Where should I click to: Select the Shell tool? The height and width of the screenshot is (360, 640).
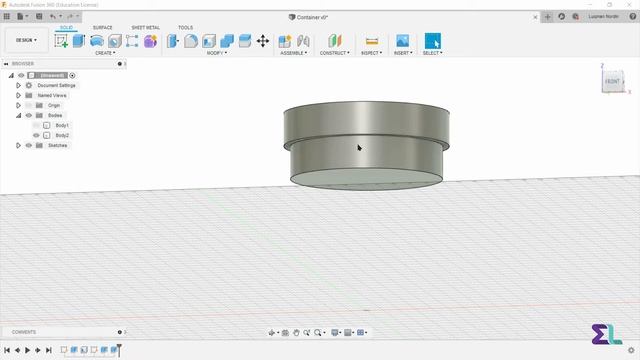[209, 41]
